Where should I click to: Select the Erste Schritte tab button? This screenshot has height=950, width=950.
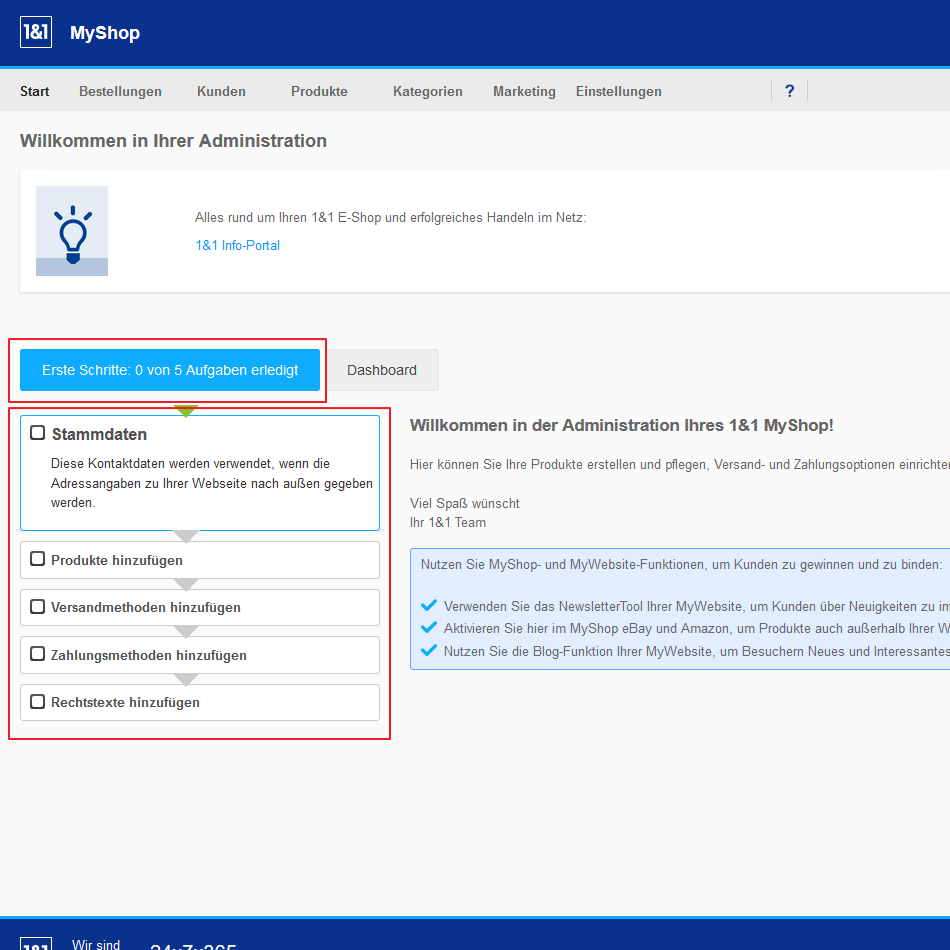click(170, 370)
